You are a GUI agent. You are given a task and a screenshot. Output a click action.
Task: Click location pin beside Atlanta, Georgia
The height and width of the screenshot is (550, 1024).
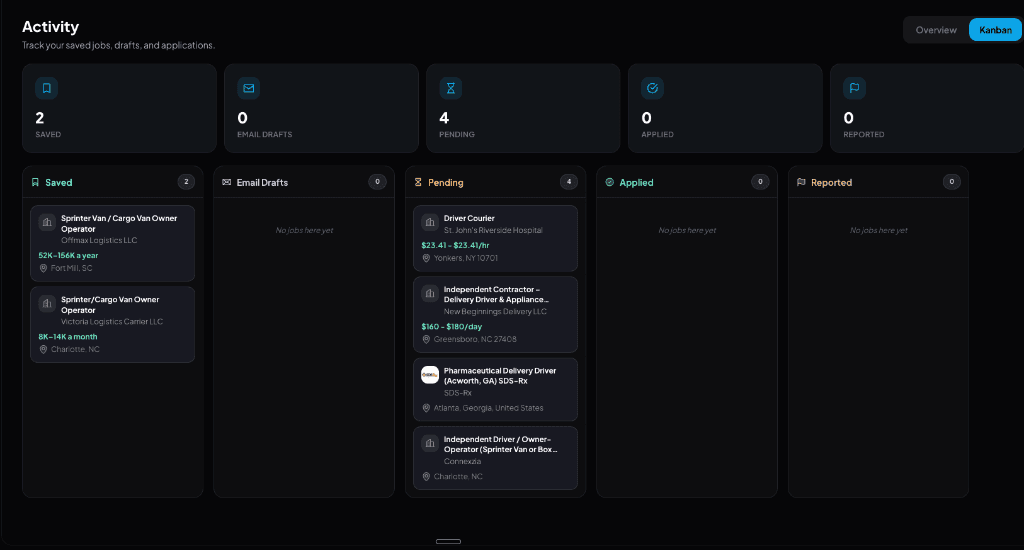[426, 408]
